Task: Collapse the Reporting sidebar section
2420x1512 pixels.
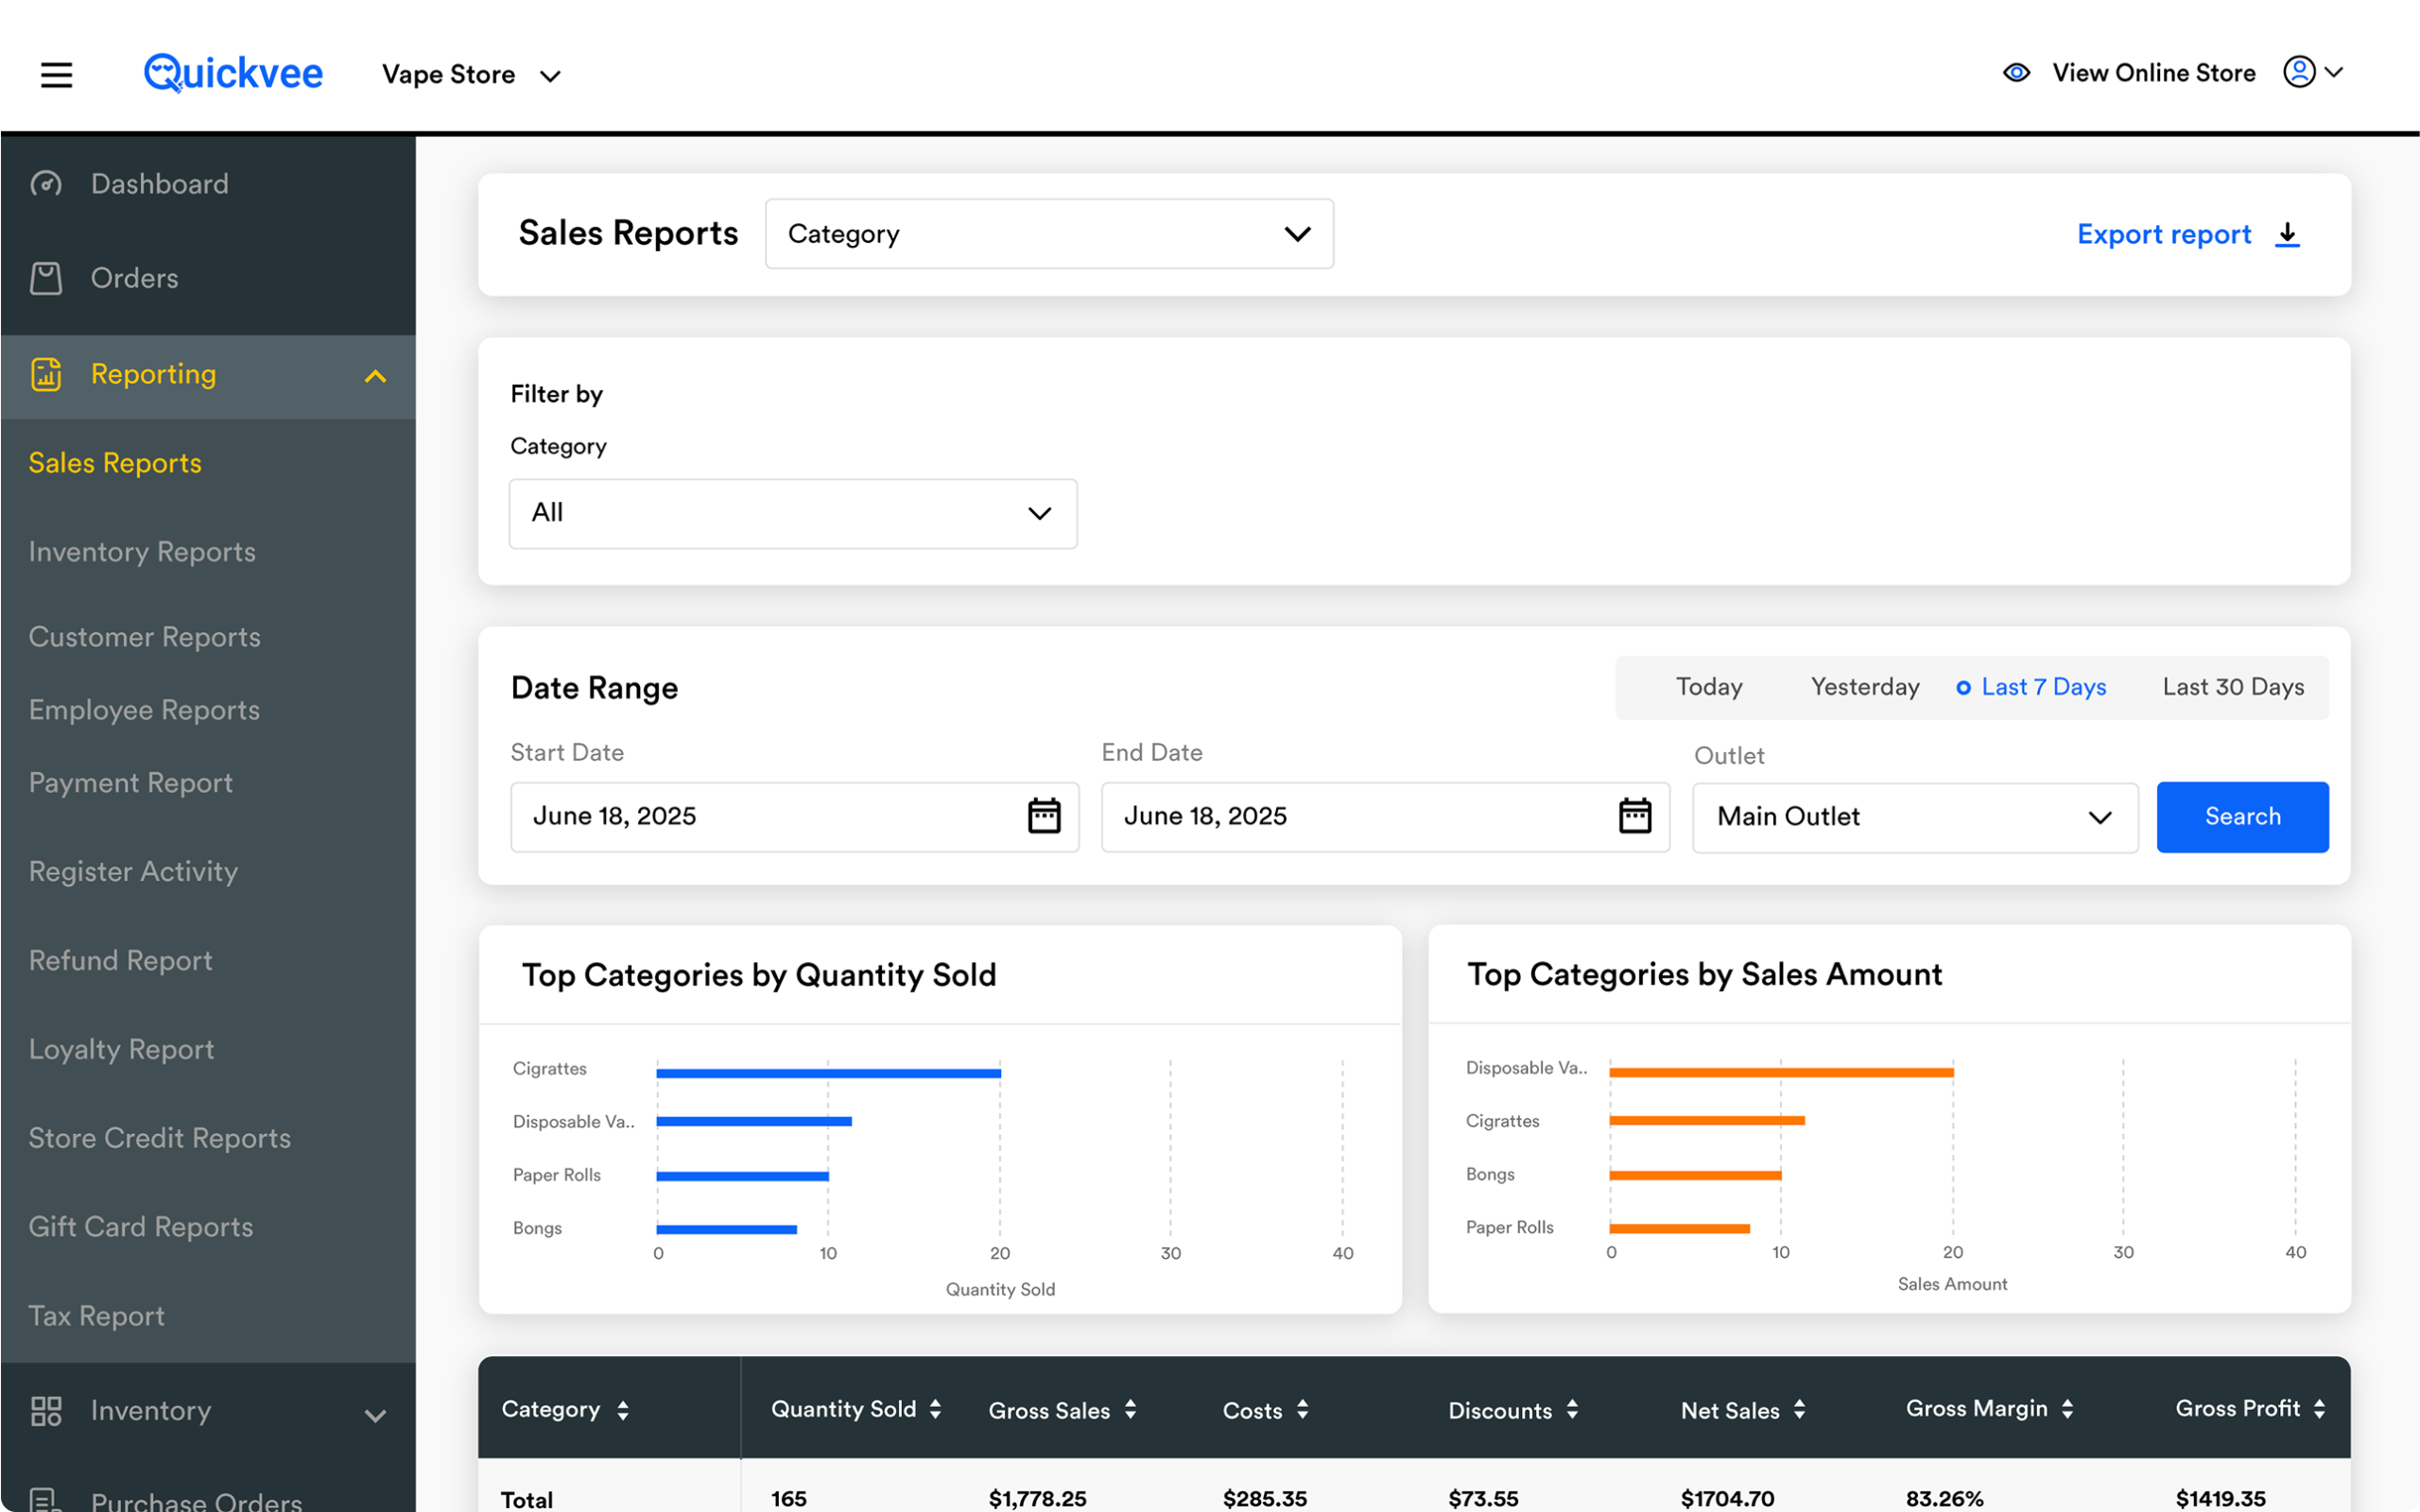Action: point(375,376)
